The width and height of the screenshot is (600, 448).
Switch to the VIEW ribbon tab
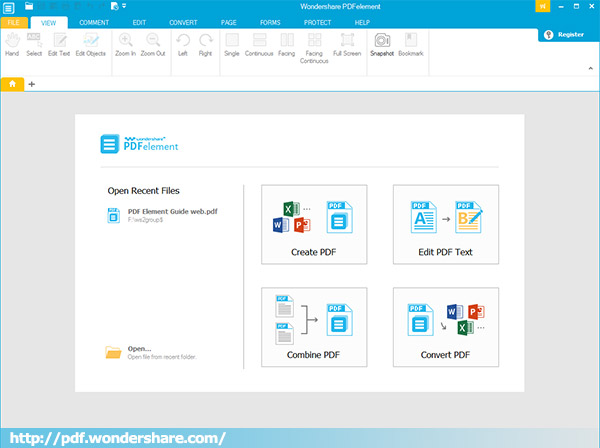pos(49,23)
